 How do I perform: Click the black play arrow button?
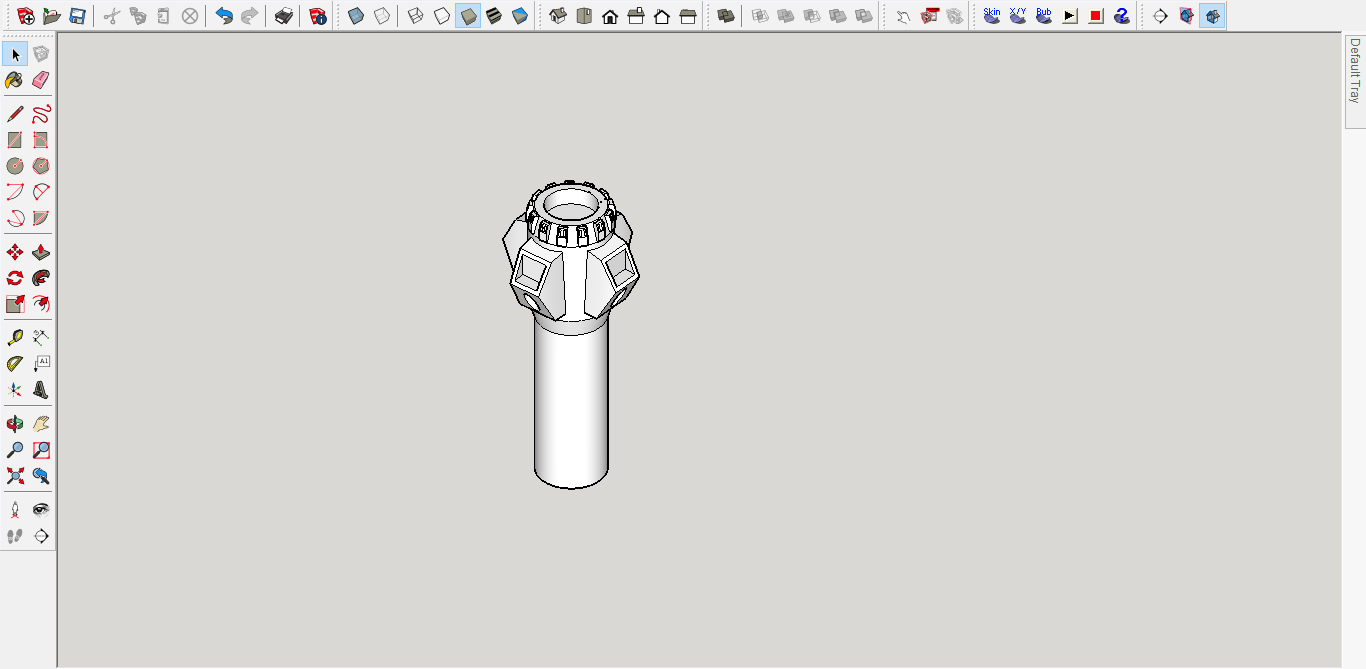(1070, 16)
